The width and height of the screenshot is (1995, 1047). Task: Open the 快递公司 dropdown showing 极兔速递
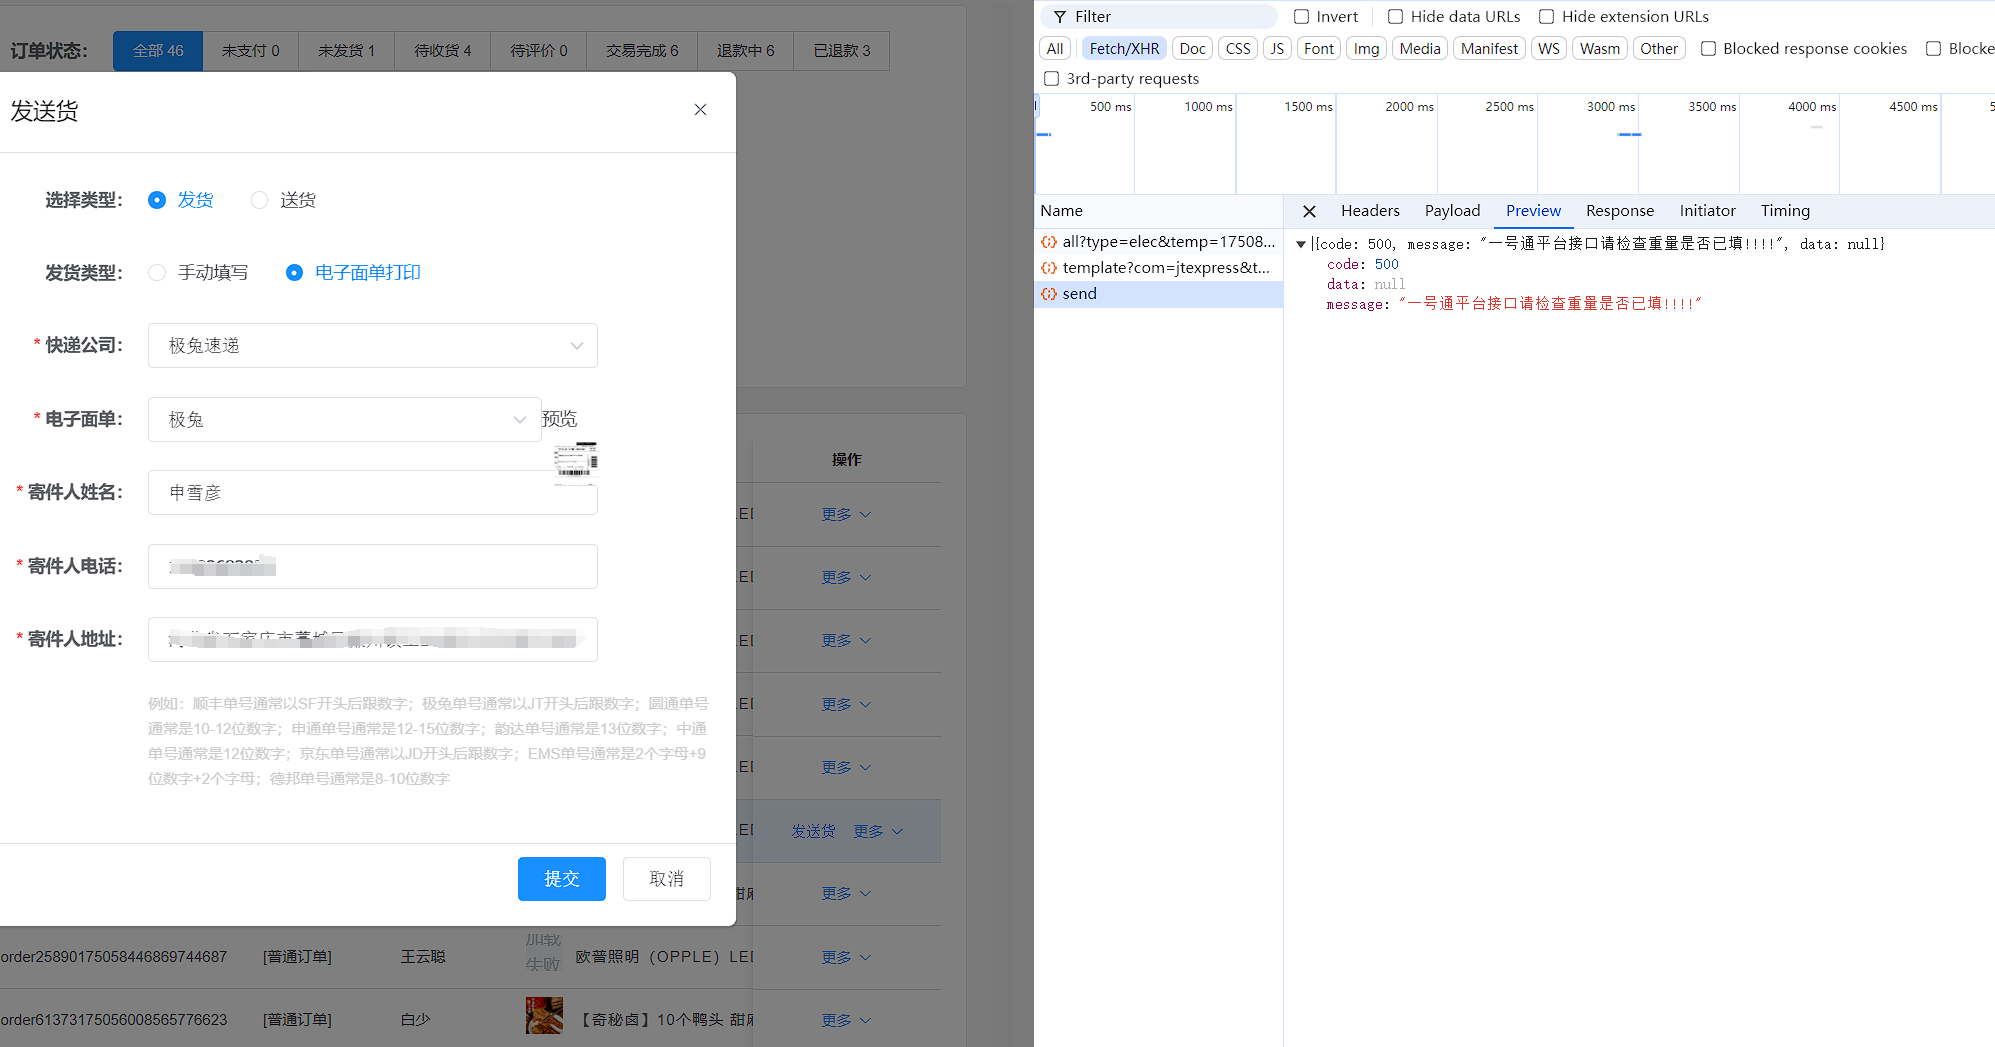coord(373,346)
